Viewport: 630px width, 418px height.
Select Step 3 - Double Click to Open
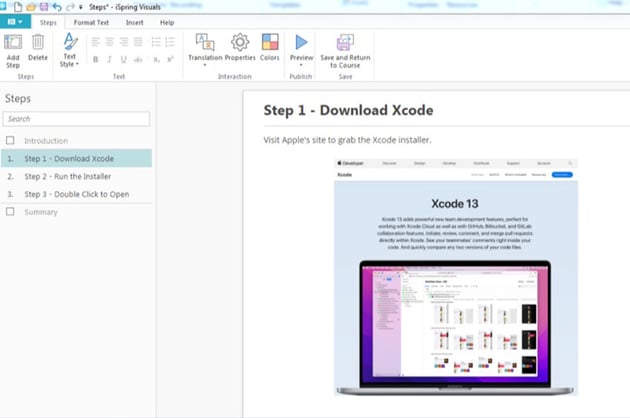point(77,194)
